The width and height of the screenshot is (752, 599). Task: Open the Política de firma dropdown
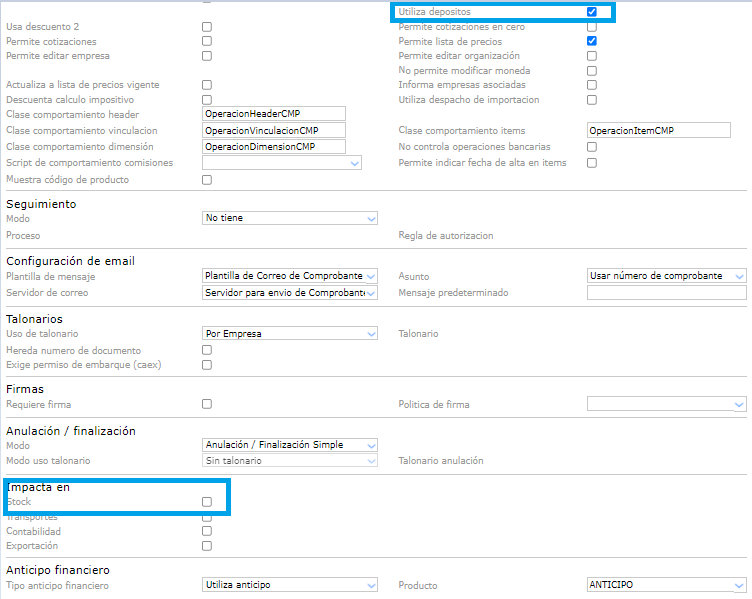click(666, 405)
